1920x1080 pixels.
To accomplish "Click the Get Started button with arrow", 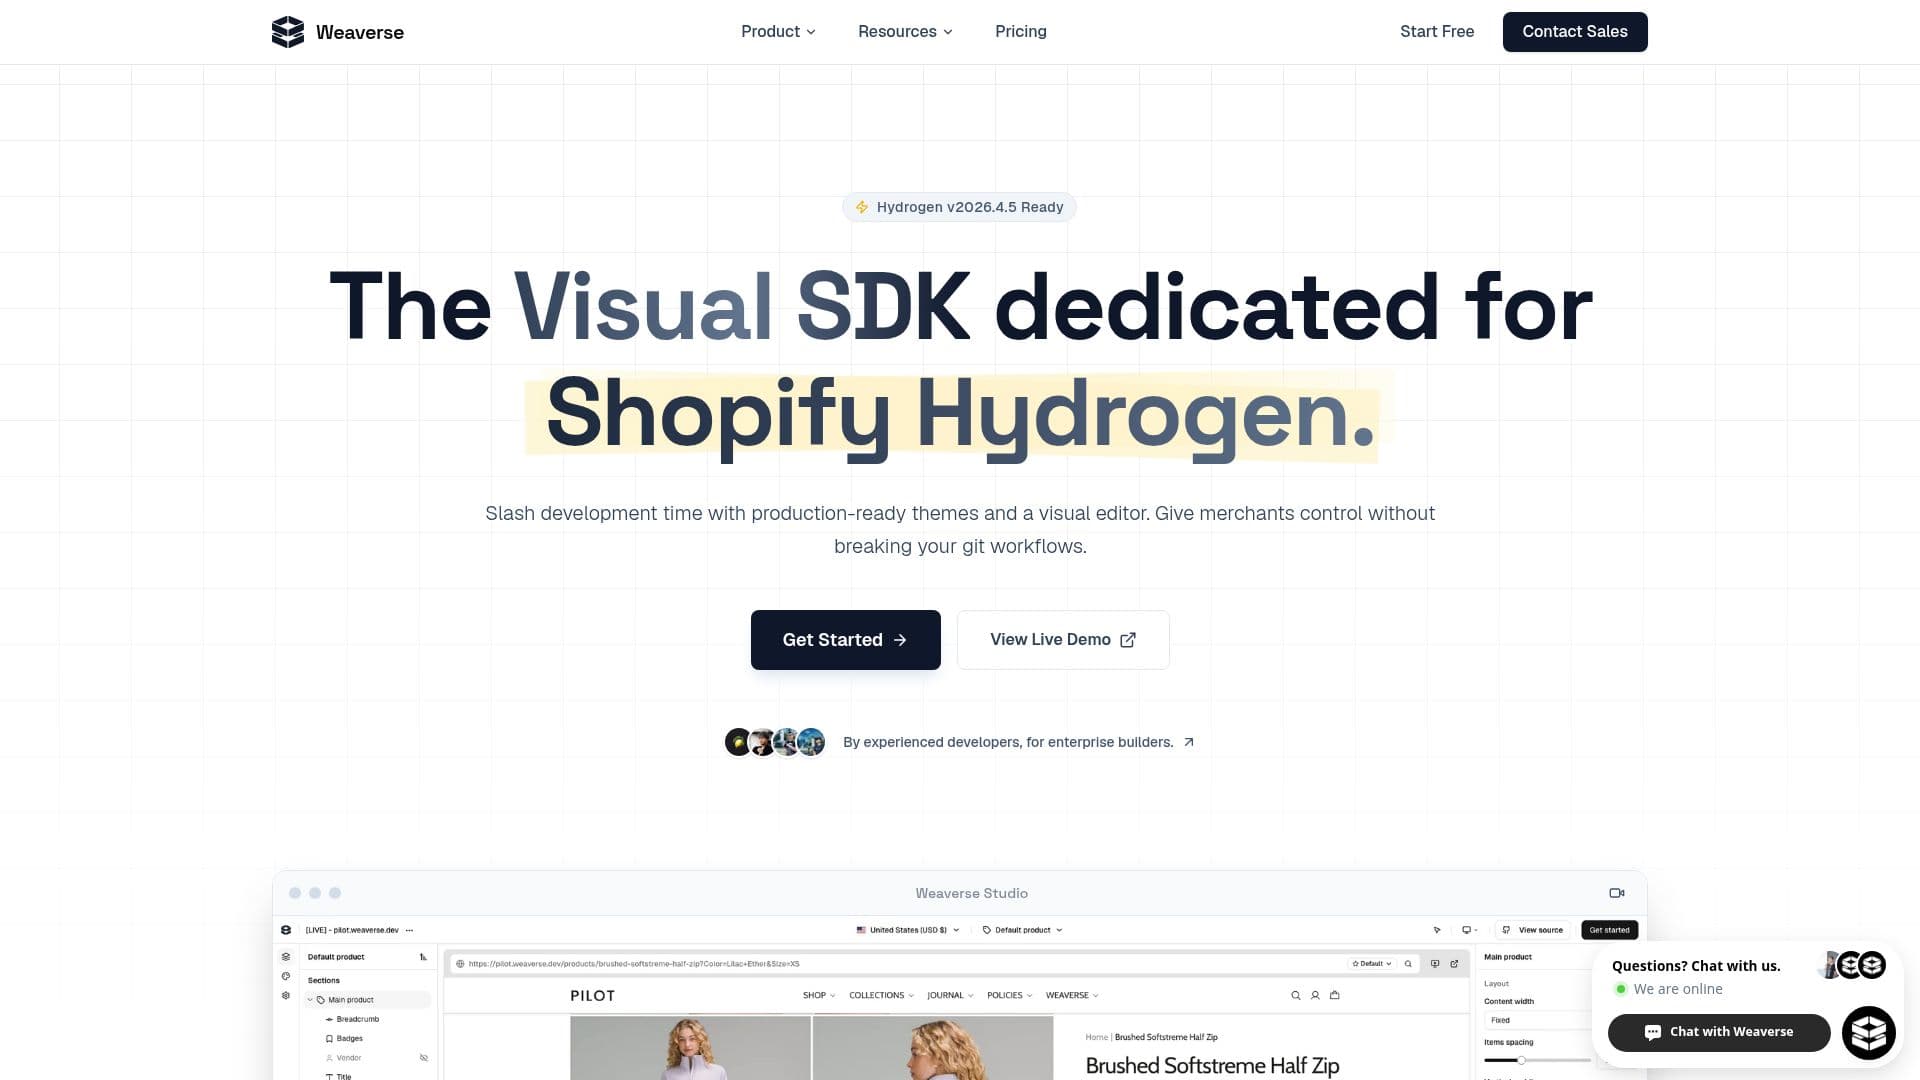I will [x=845, y=640].
